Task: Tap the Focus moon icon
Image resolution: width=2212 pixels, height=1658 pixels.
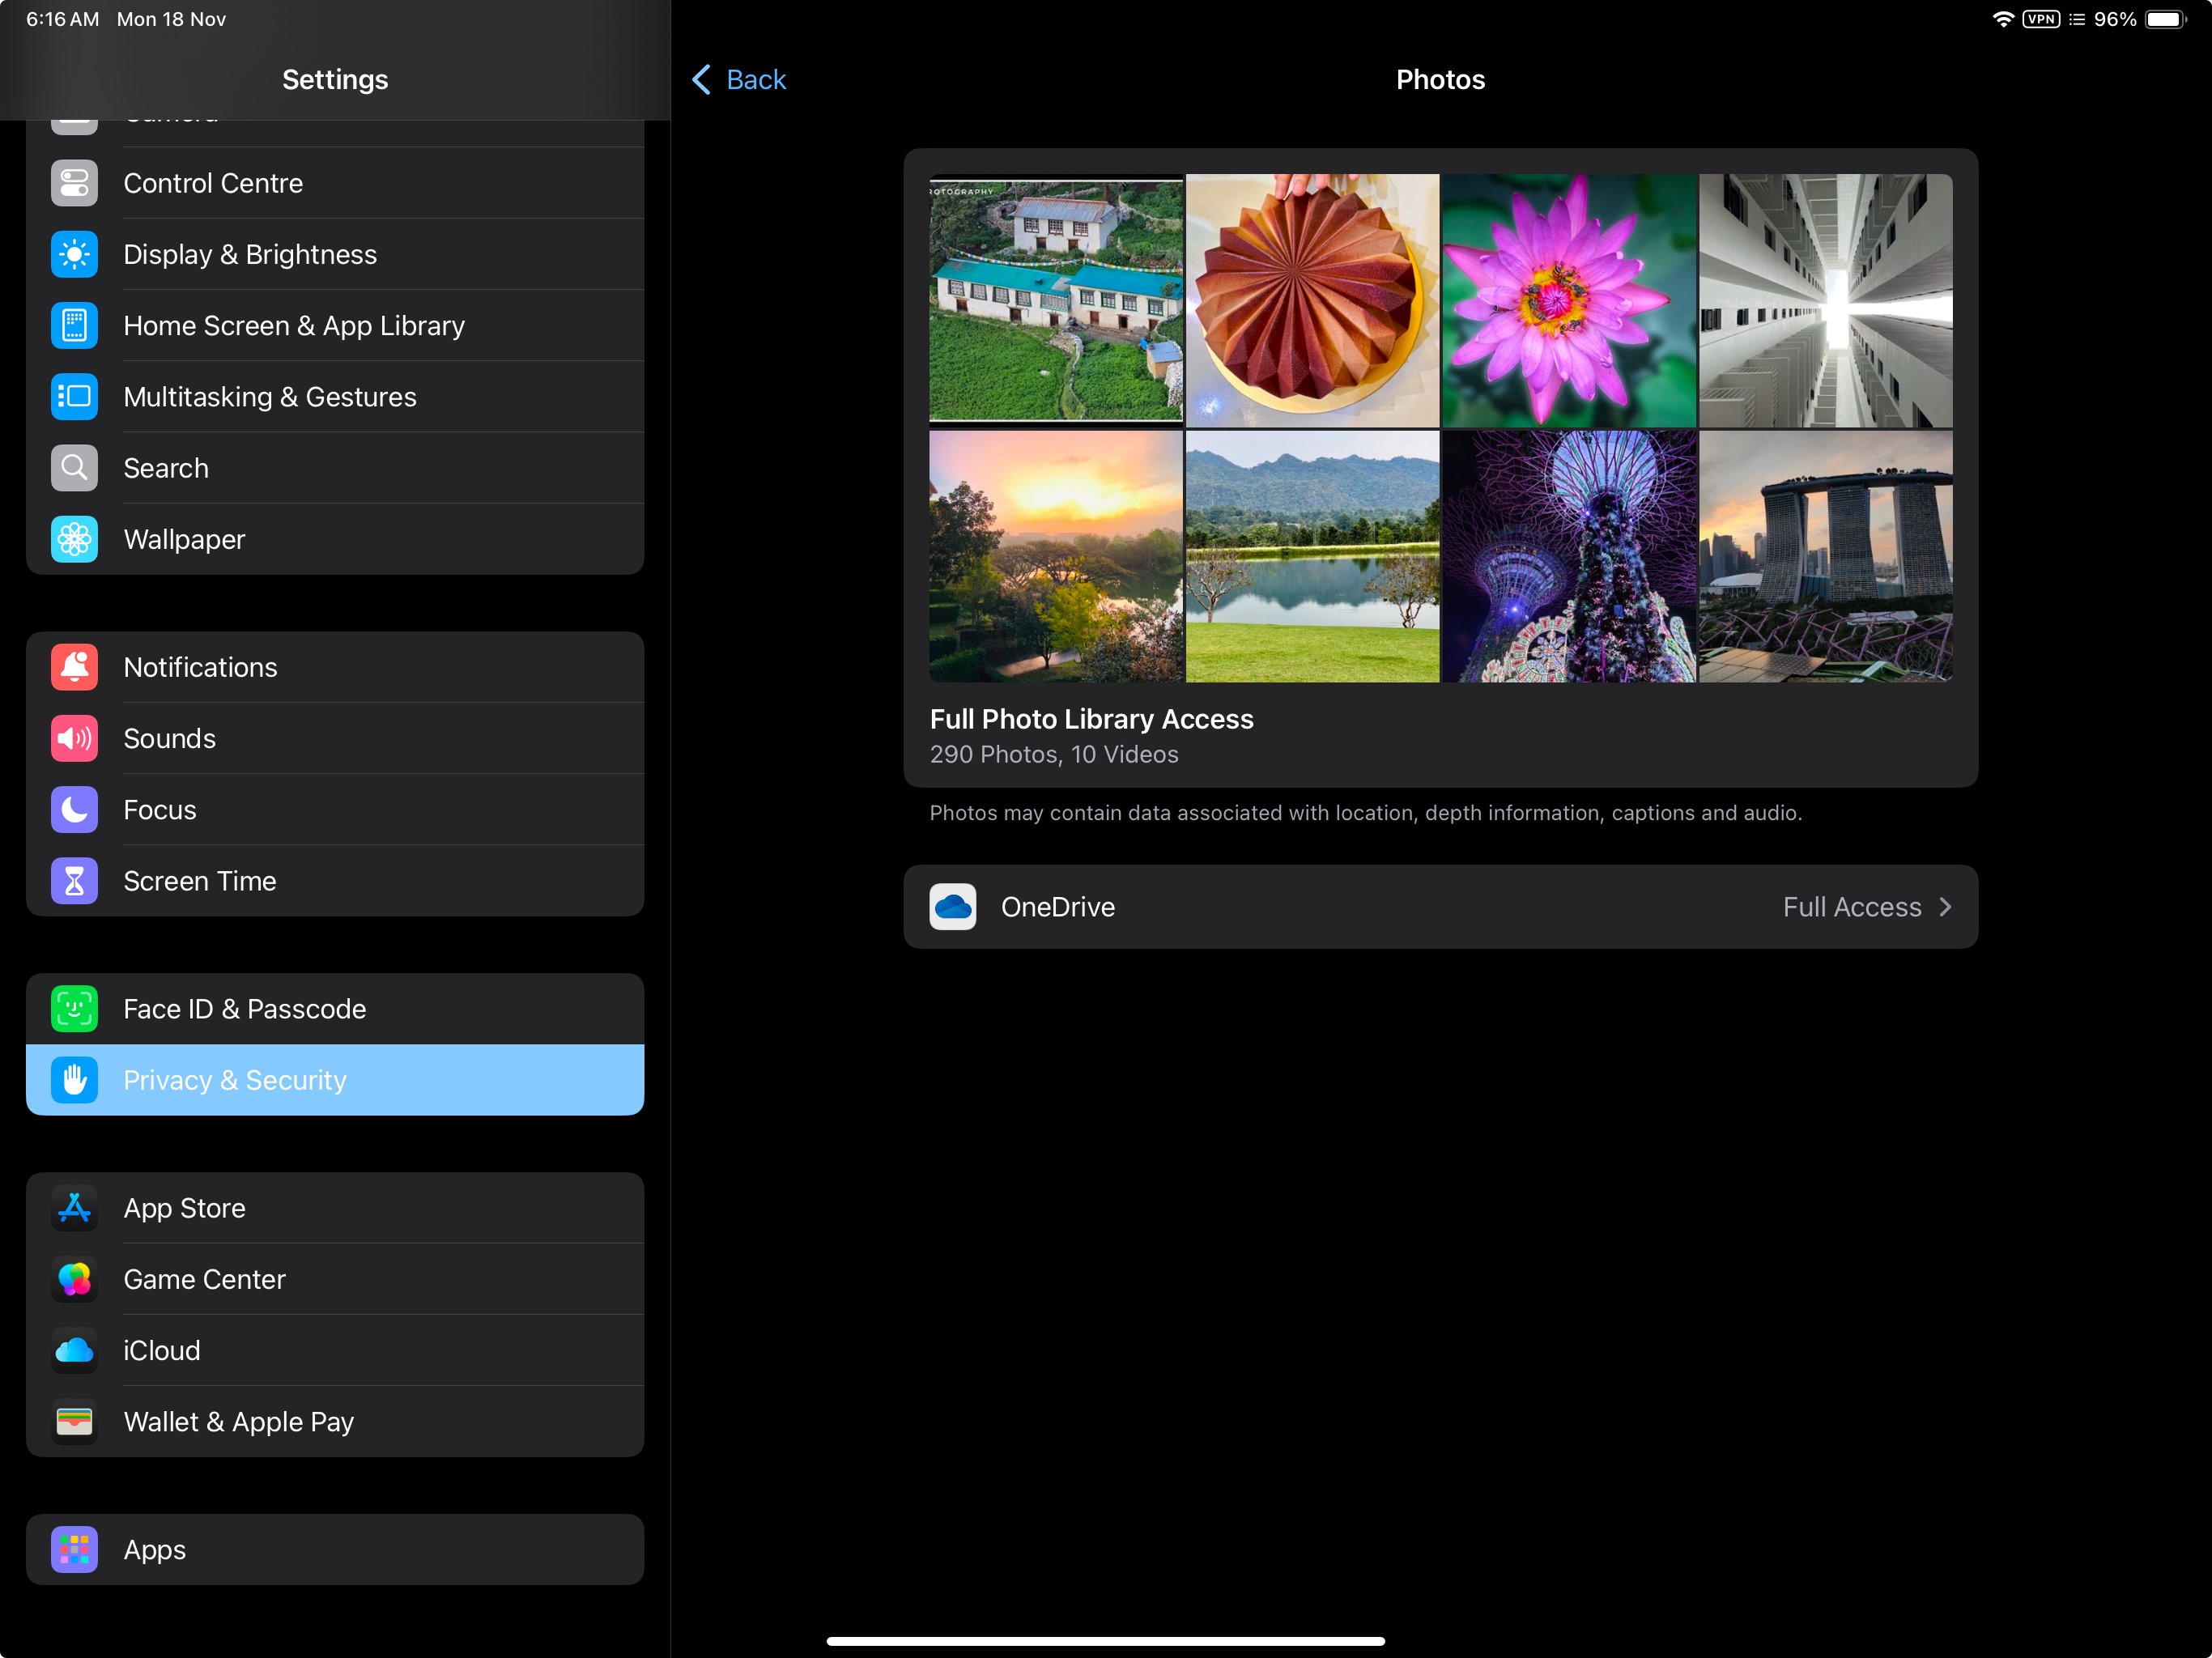Action: [x=74, y=809]
